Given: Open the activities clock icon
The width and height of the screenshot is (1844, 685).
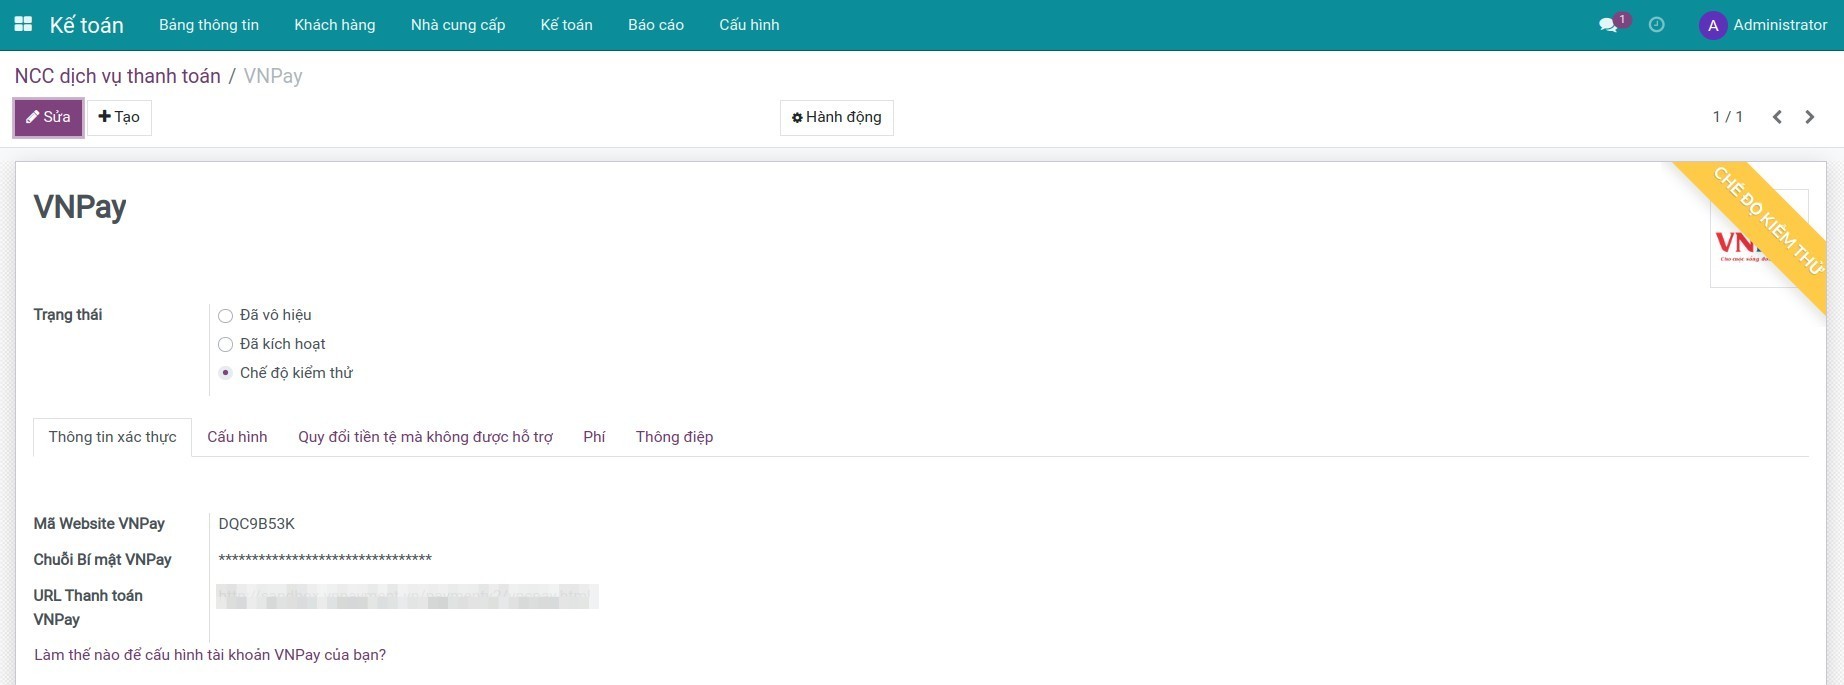Looking at the screenshot, I should pyautogui.click(x=1657, y=25).
